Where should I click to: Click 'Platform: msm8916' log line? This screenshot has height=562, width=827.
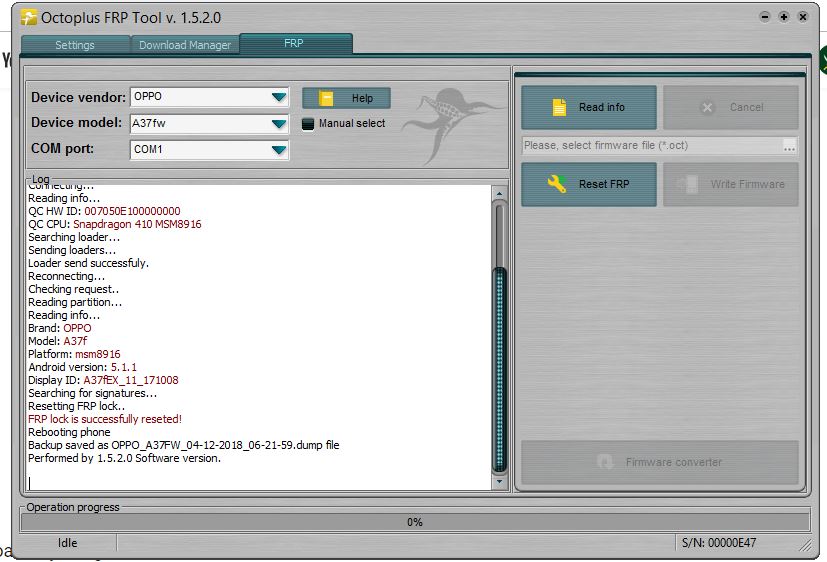click(74, 354)
